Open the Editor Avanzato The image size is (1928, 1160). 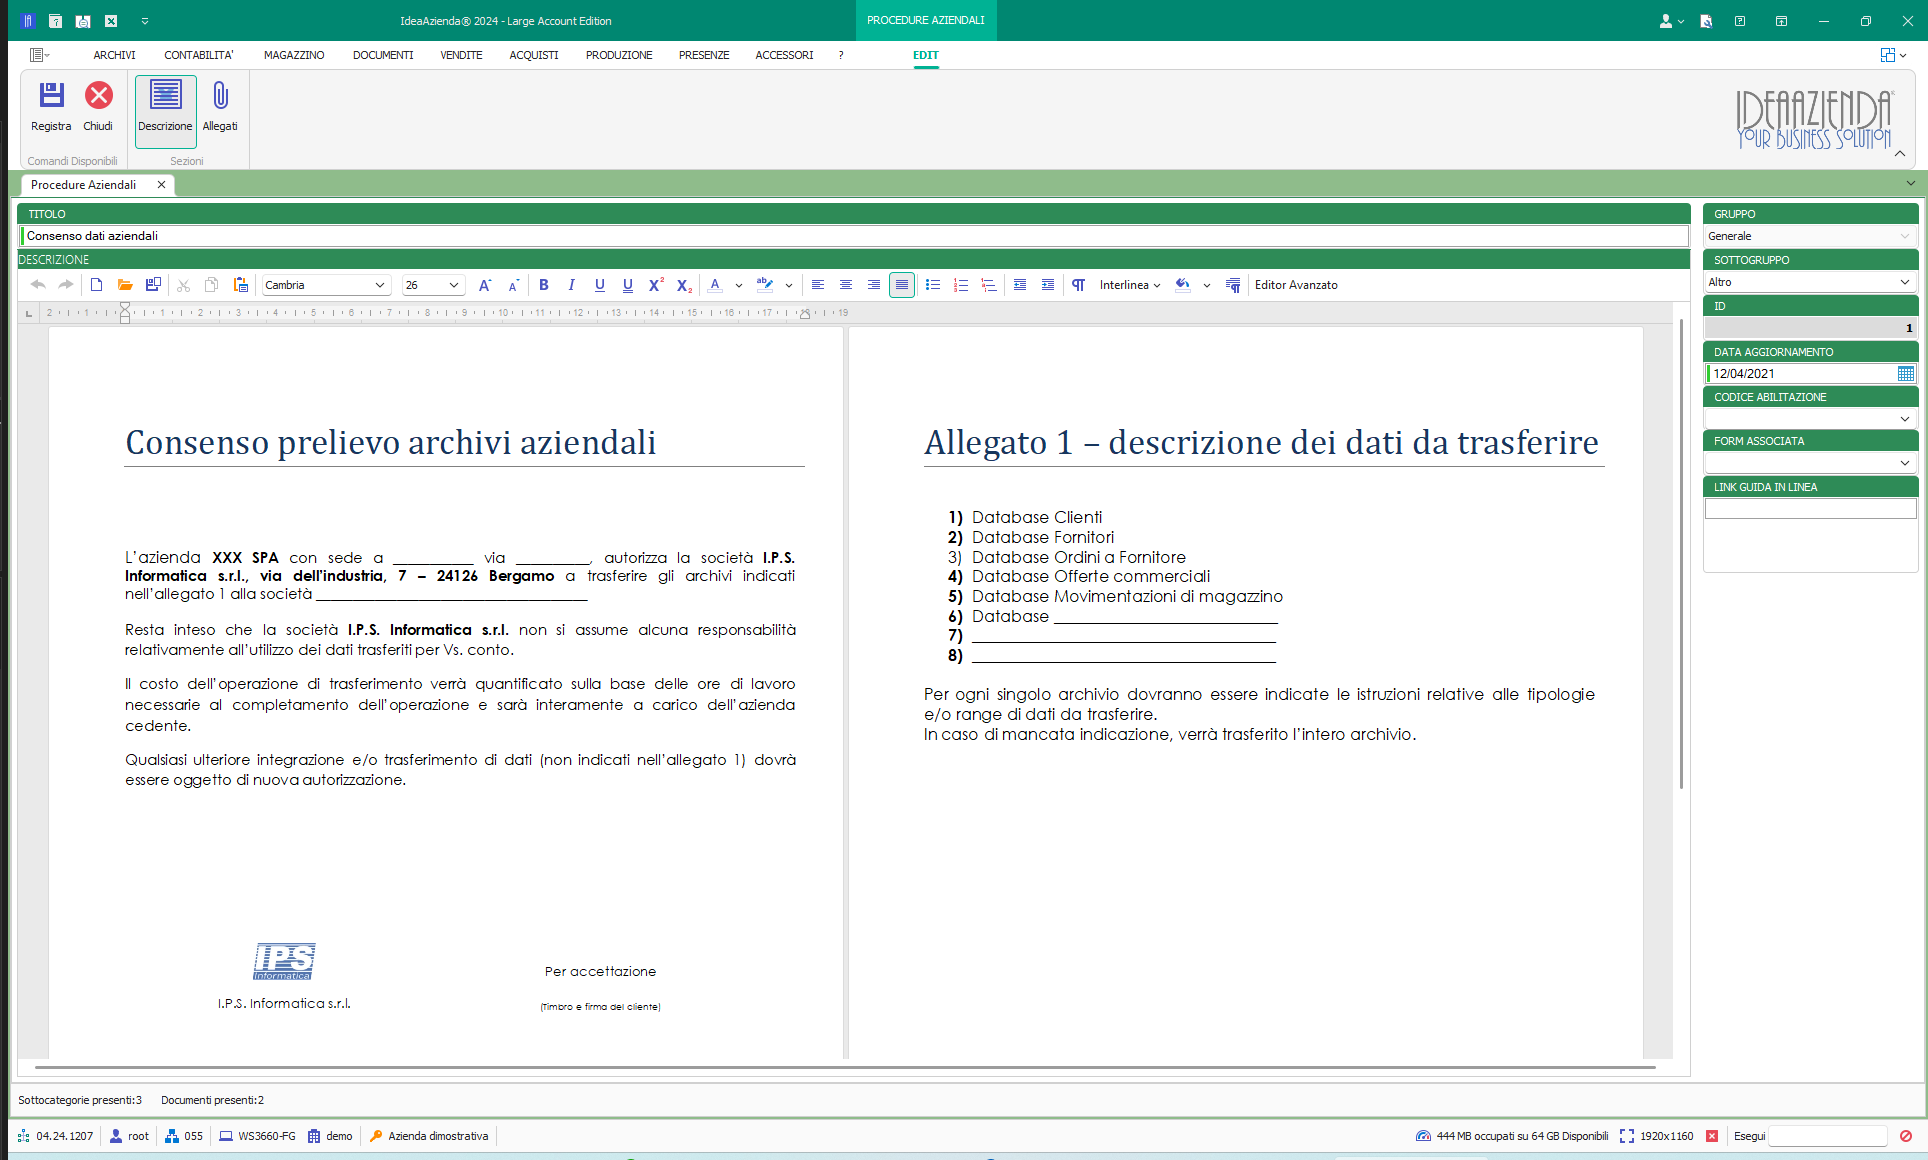1296,285
